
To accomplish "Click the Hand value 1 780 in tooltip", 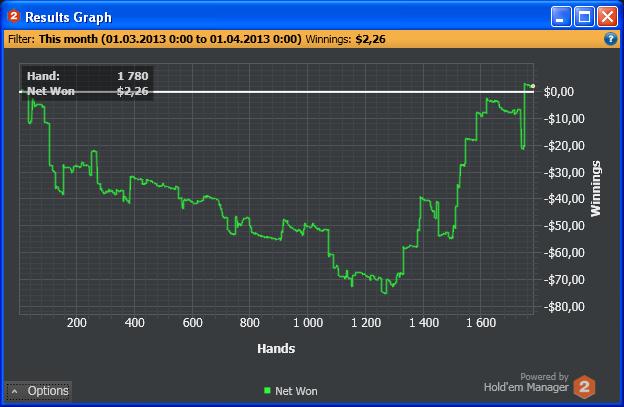I will [133, 76].
